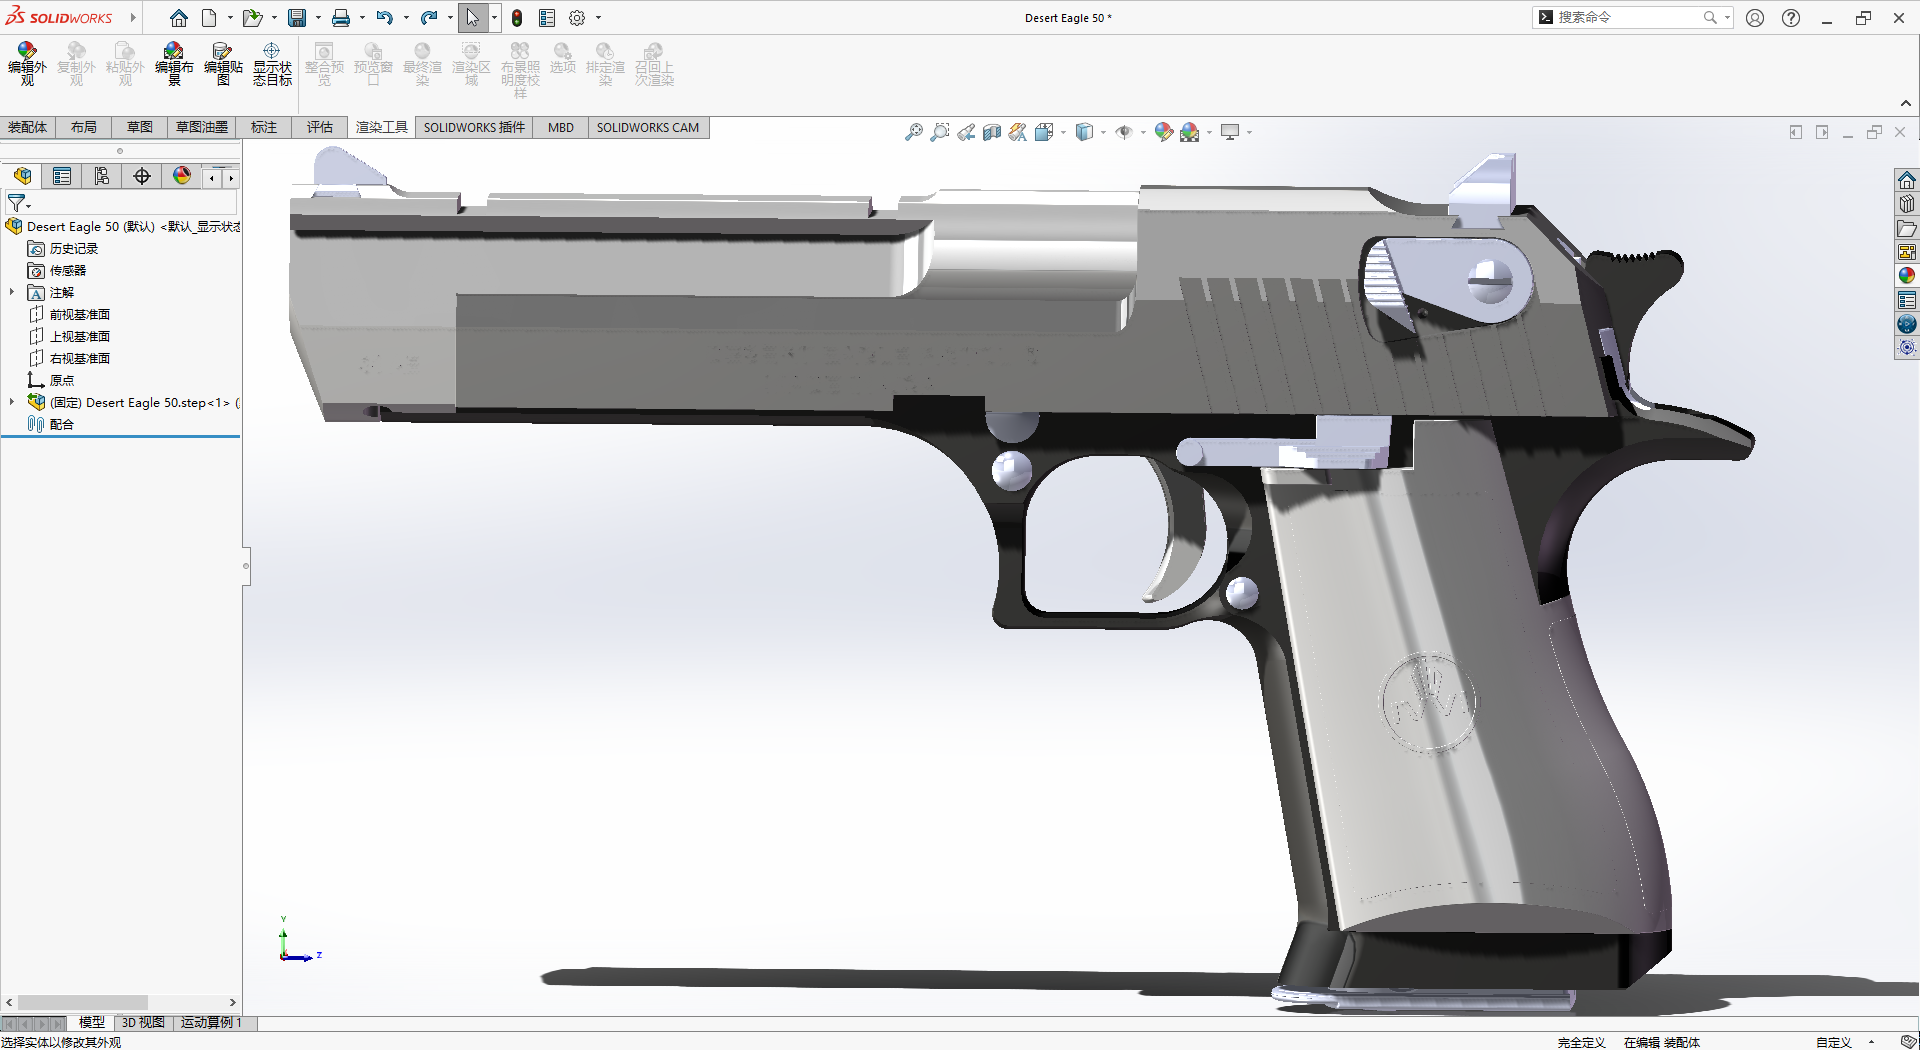
Task: Redo the last undone action
Action: coord(429,18)
